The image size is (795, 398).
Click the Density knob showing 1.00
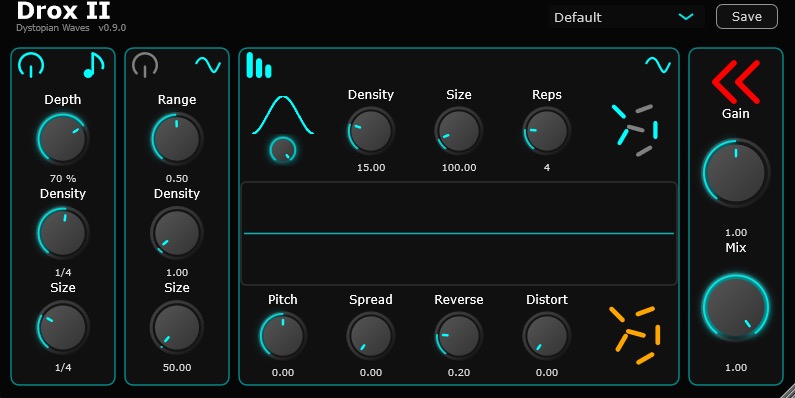click(x=177, y=232)
